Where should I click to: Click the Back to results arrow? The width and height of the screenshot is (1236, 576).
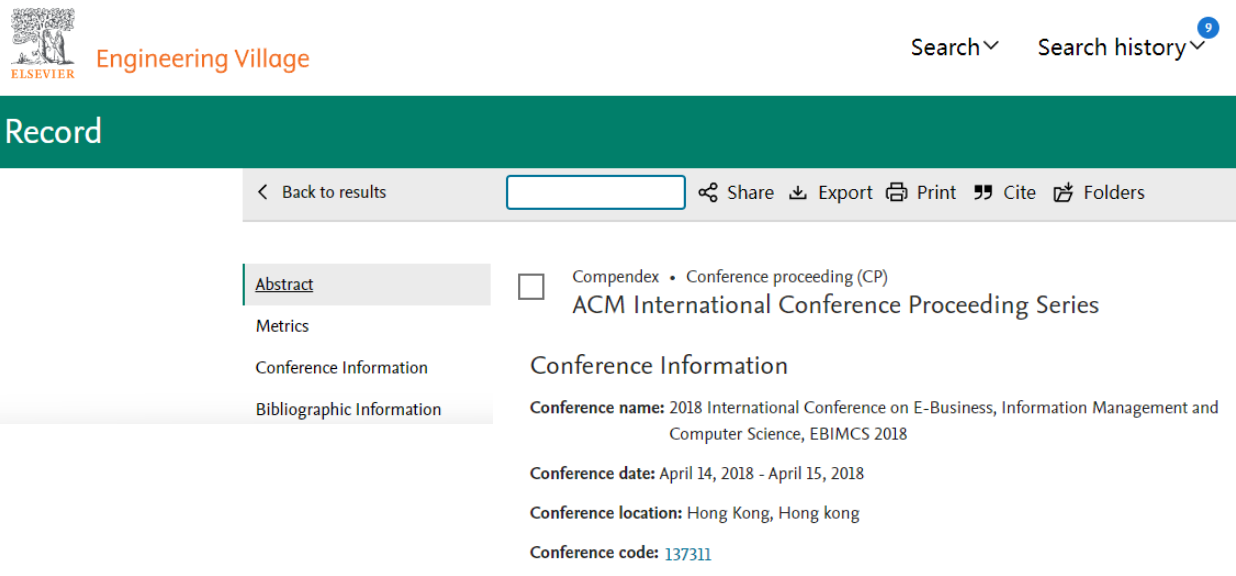263,192
